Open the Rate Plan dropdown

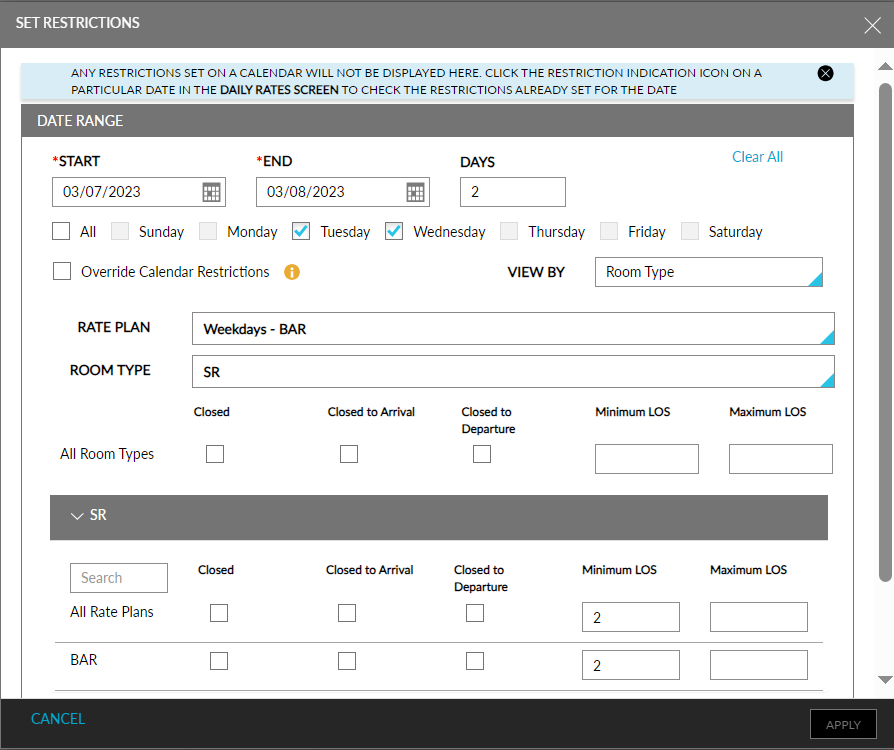pos(513,329)
